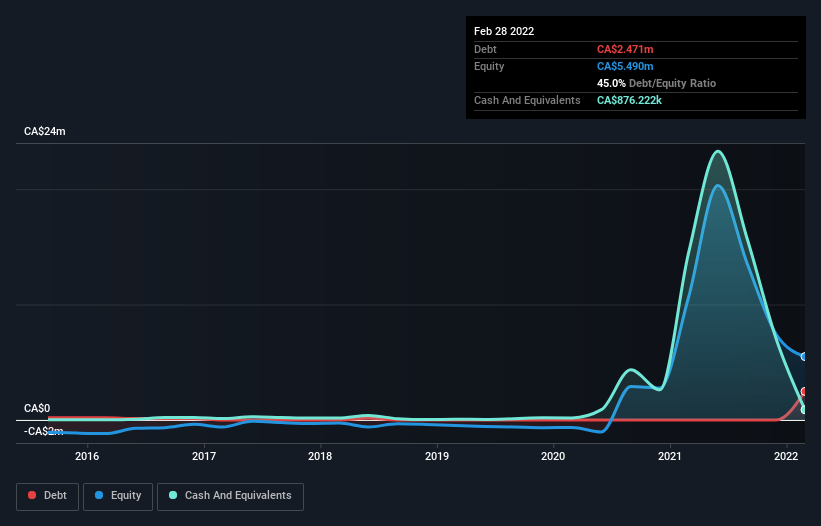Click the Cash And Equivalents tooltip label

click(x=527, y=100)
